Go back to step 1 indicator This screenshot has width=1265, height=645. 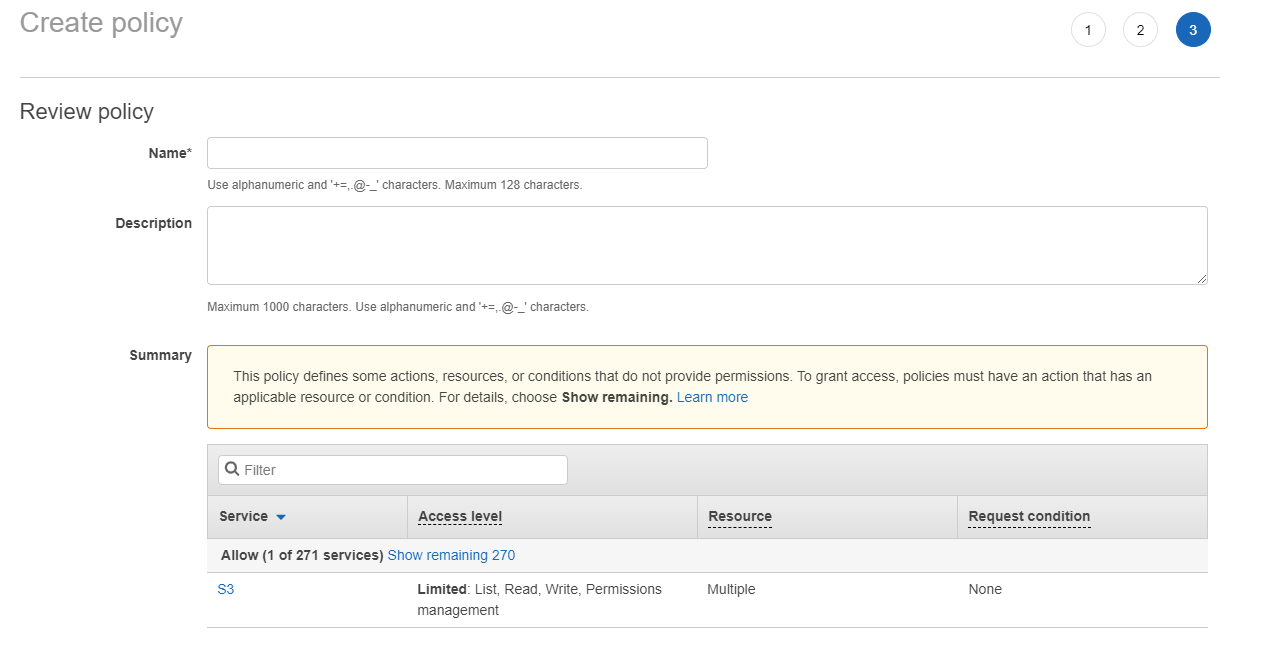[1088, 30]
